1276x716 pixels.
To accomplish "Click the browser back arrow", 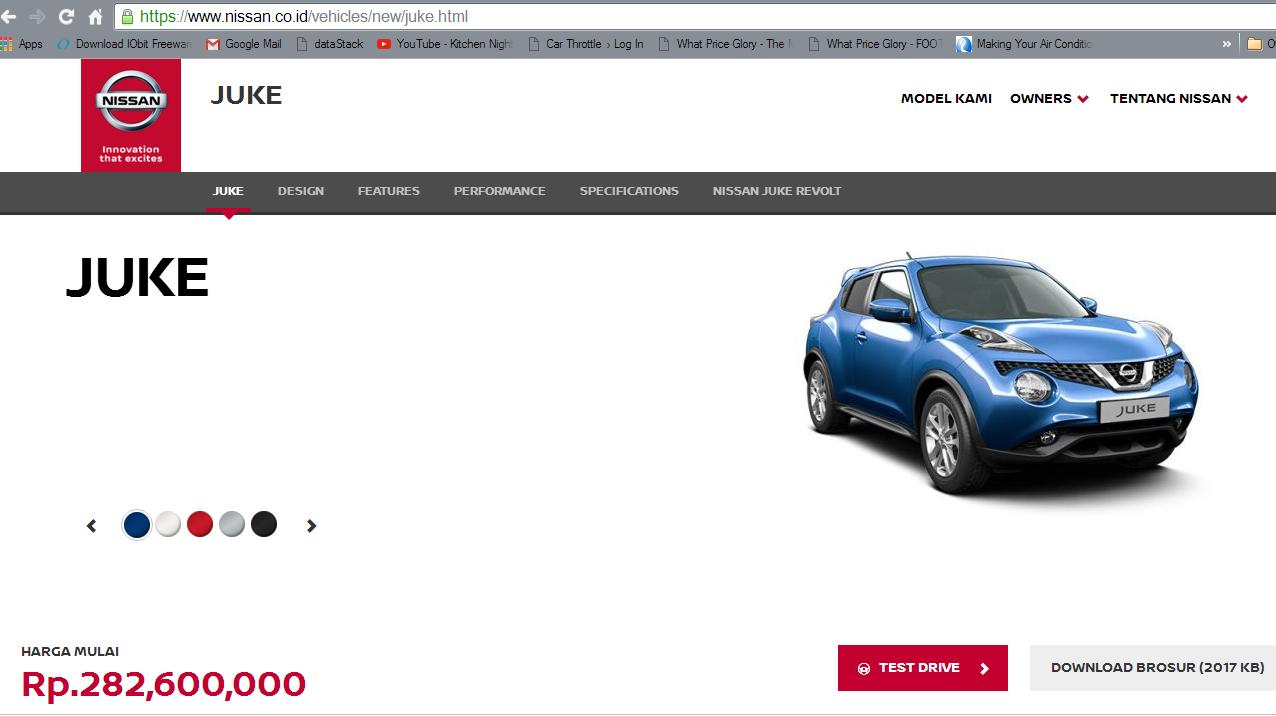I will coord(8,16).
